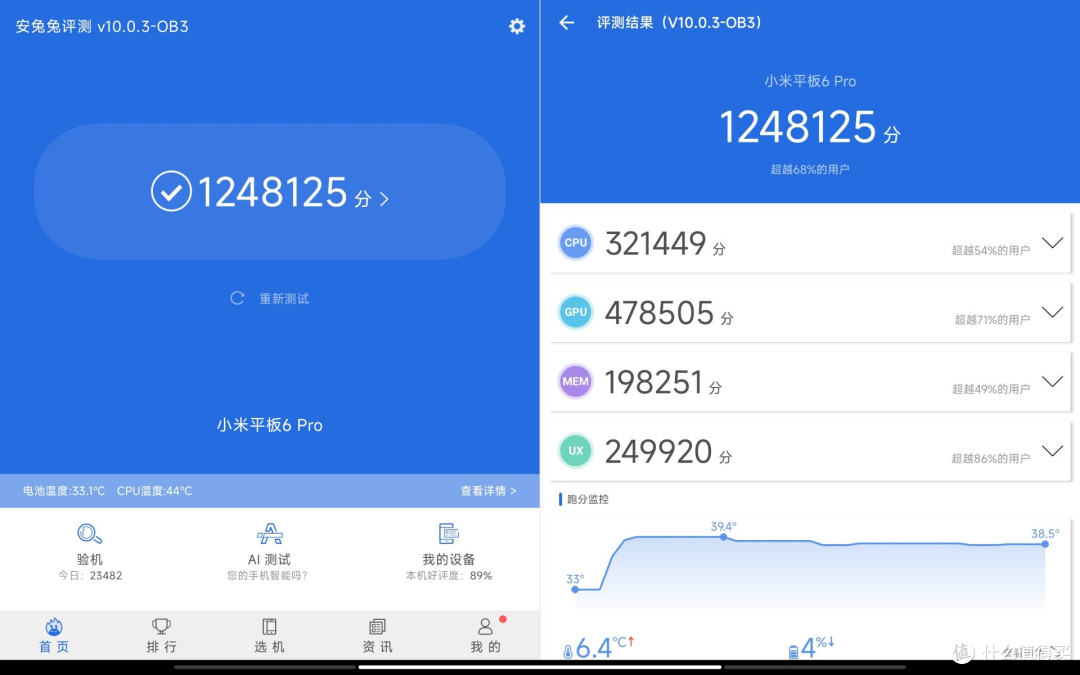Tap the 321449 CPU score
Viewport: 1080px width, 675px height.
pos(656,243)
